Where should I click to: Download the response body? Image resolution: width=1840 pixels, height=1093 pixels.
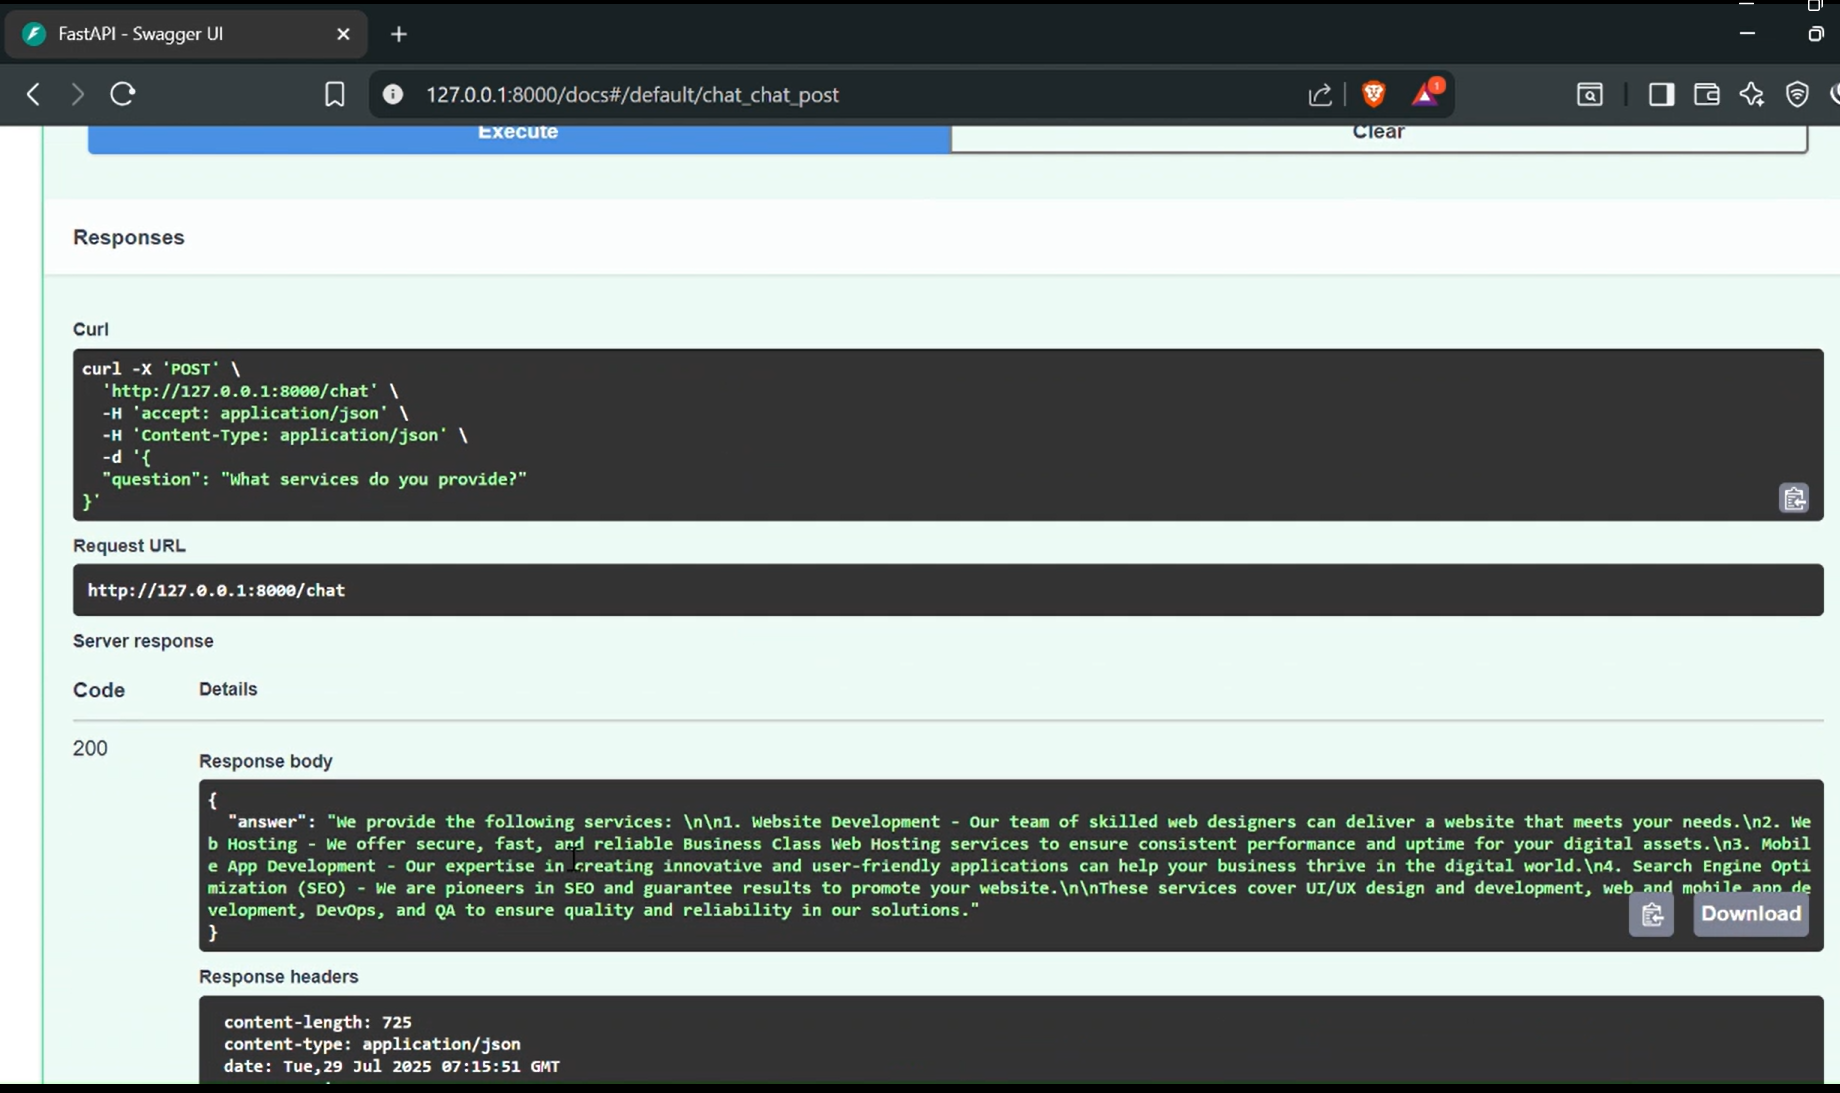click(1750, 914)
